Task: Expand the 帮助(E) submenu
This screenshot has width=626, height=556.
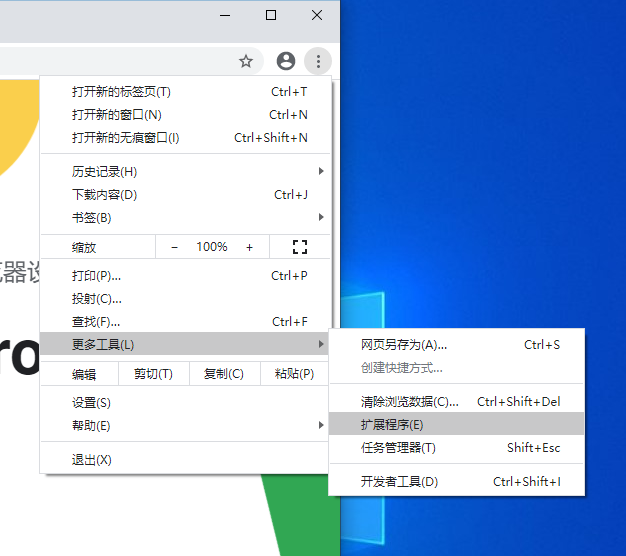Action: pos(184,426)
